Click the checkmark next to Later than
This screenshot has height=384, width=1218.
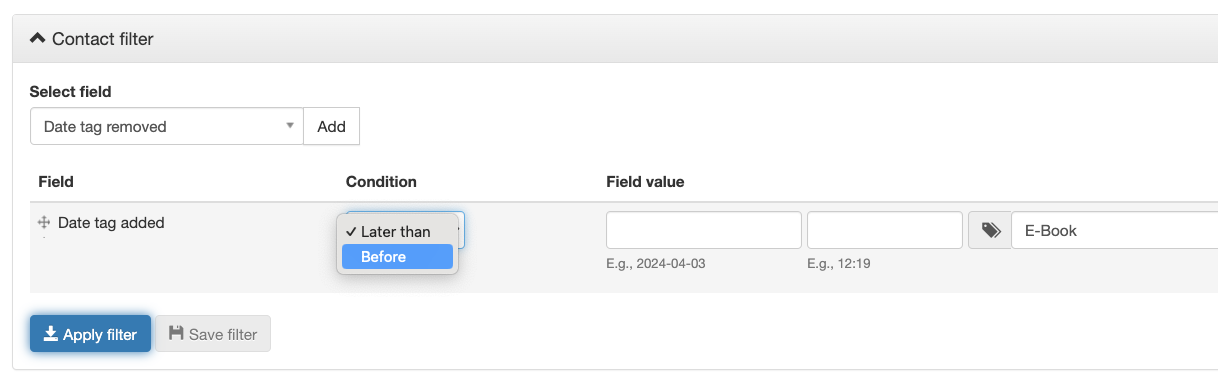click(x=350, y=231)
